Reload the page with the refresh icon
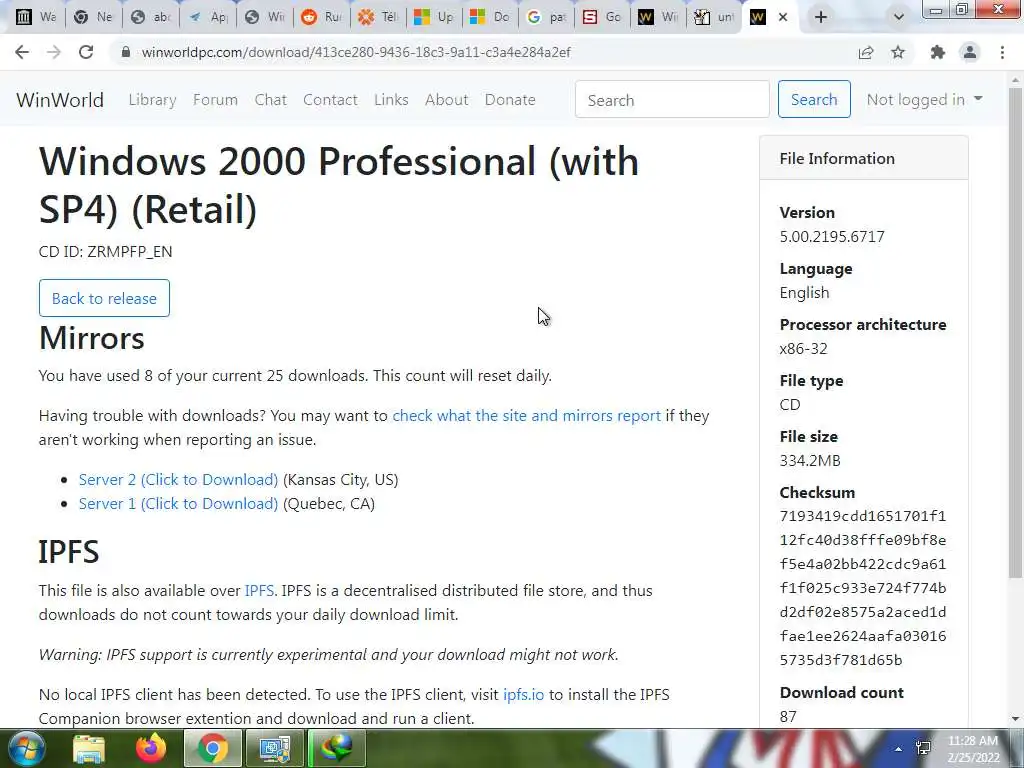The height and width of the screenshot is (768, 1024). tap(86, 52)
